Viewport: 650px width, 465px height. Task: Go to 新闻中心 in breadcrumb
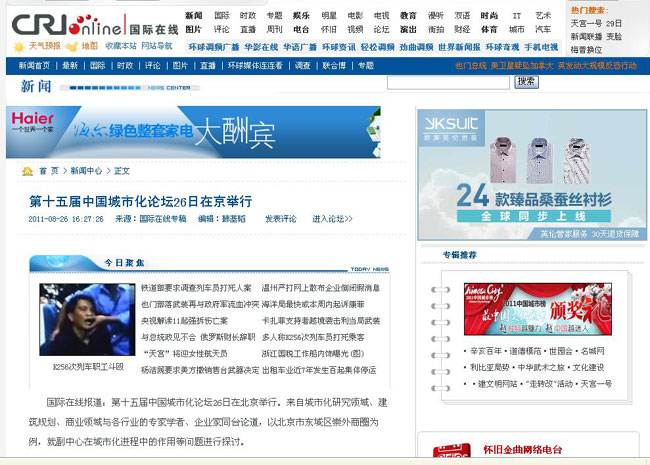click(86, 171)
